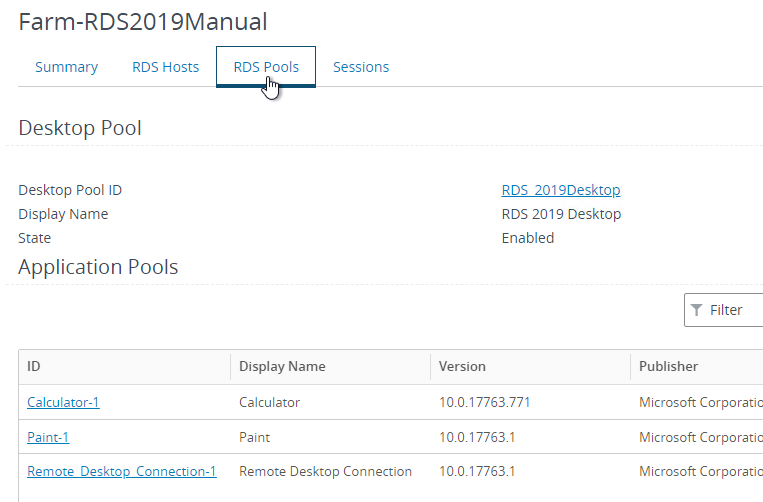Click the funnel Filter icon
Image resolution: width=763 pixels, height=502 pixels.
click(697, 310)
